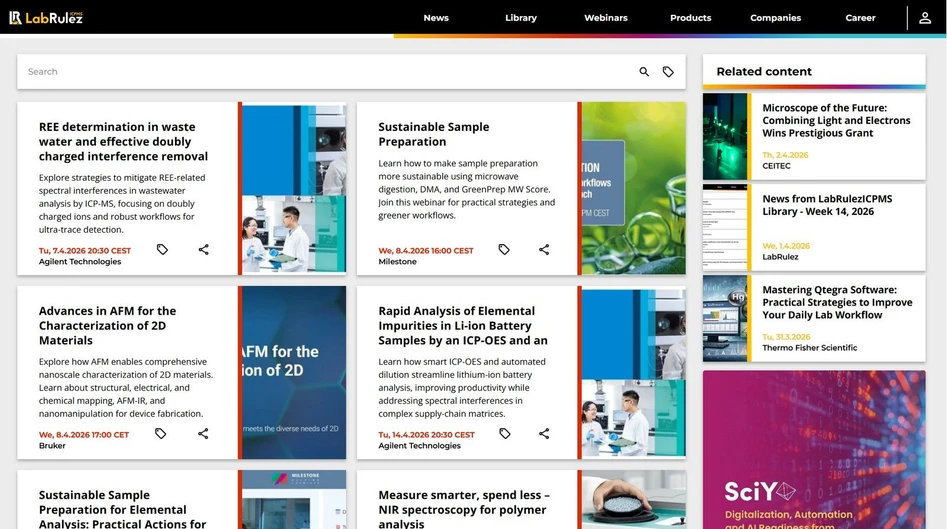Click 'Agilent Technologies' under Rapid Analysis card
This screenshot has width=947, height=529.
pyautogui.click(x=419, y=446)
